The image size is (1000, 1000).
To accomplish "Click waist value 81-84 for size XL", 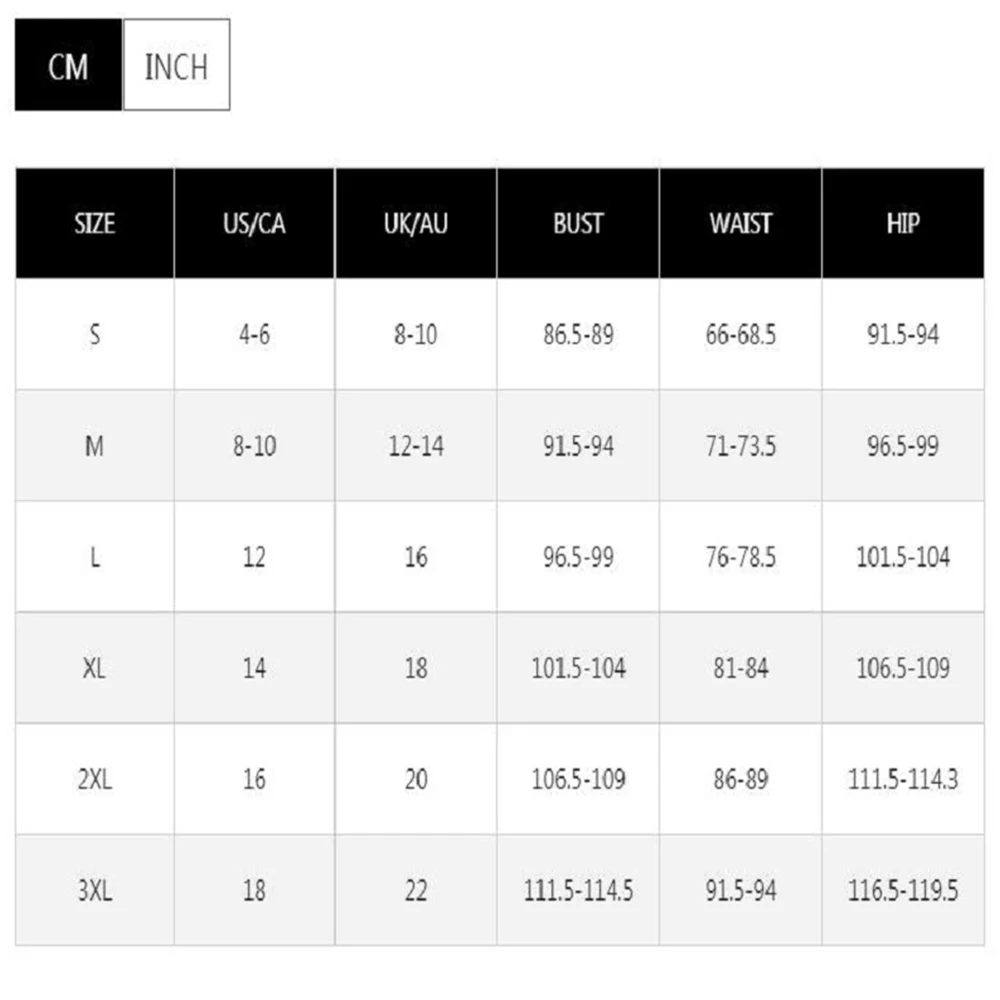I will [x=740, y=668].
